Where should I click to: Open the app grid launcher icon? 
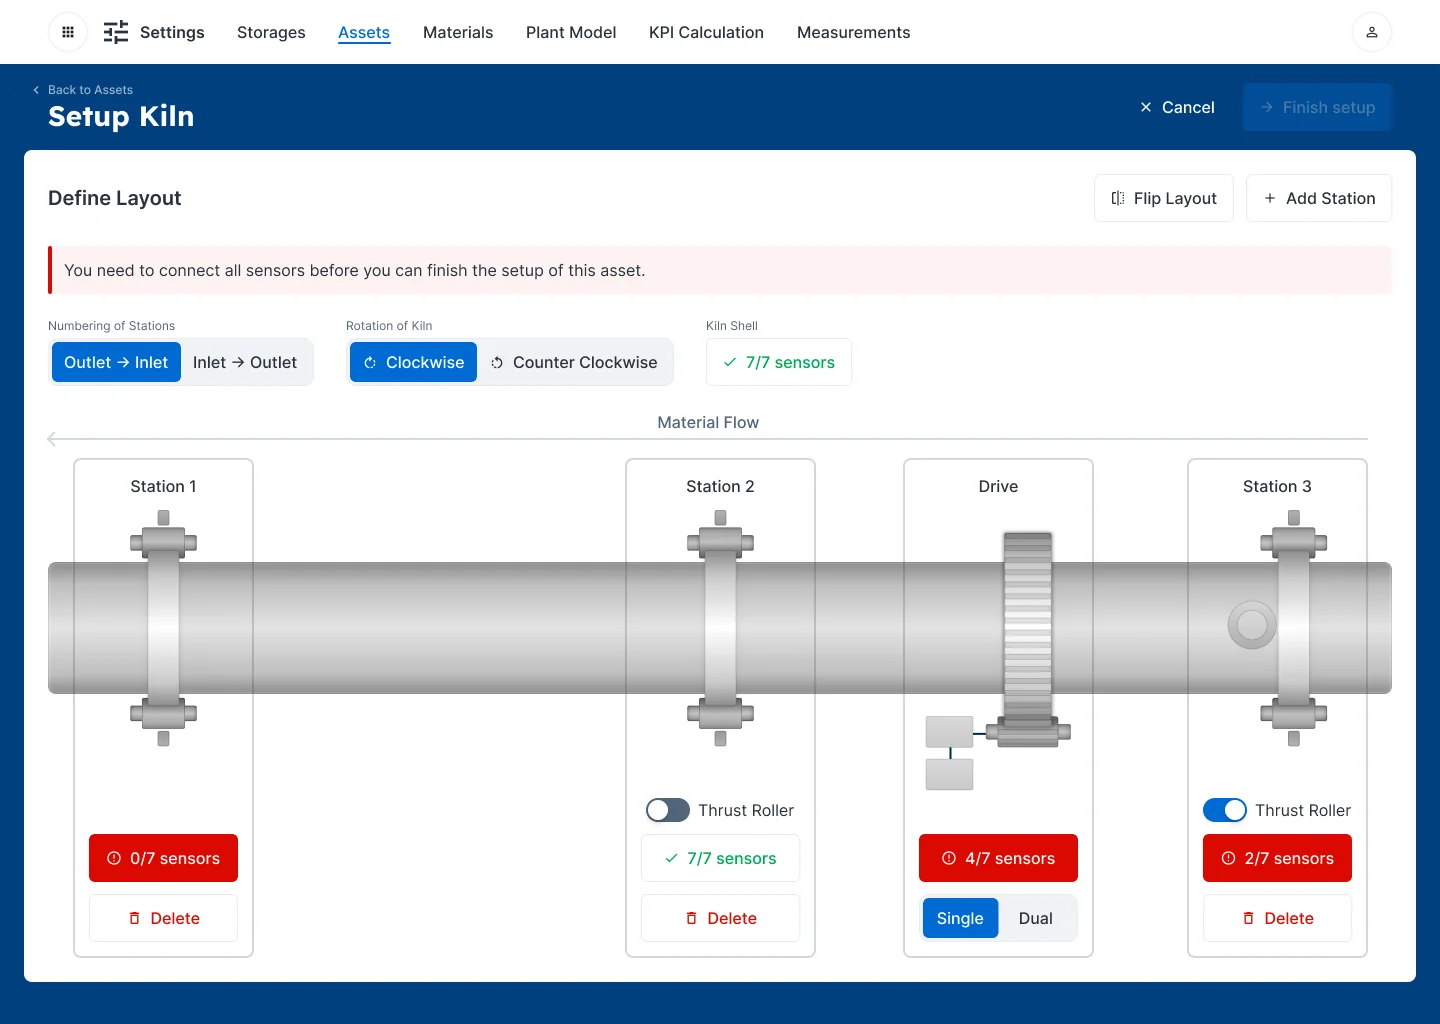[68, 32]
